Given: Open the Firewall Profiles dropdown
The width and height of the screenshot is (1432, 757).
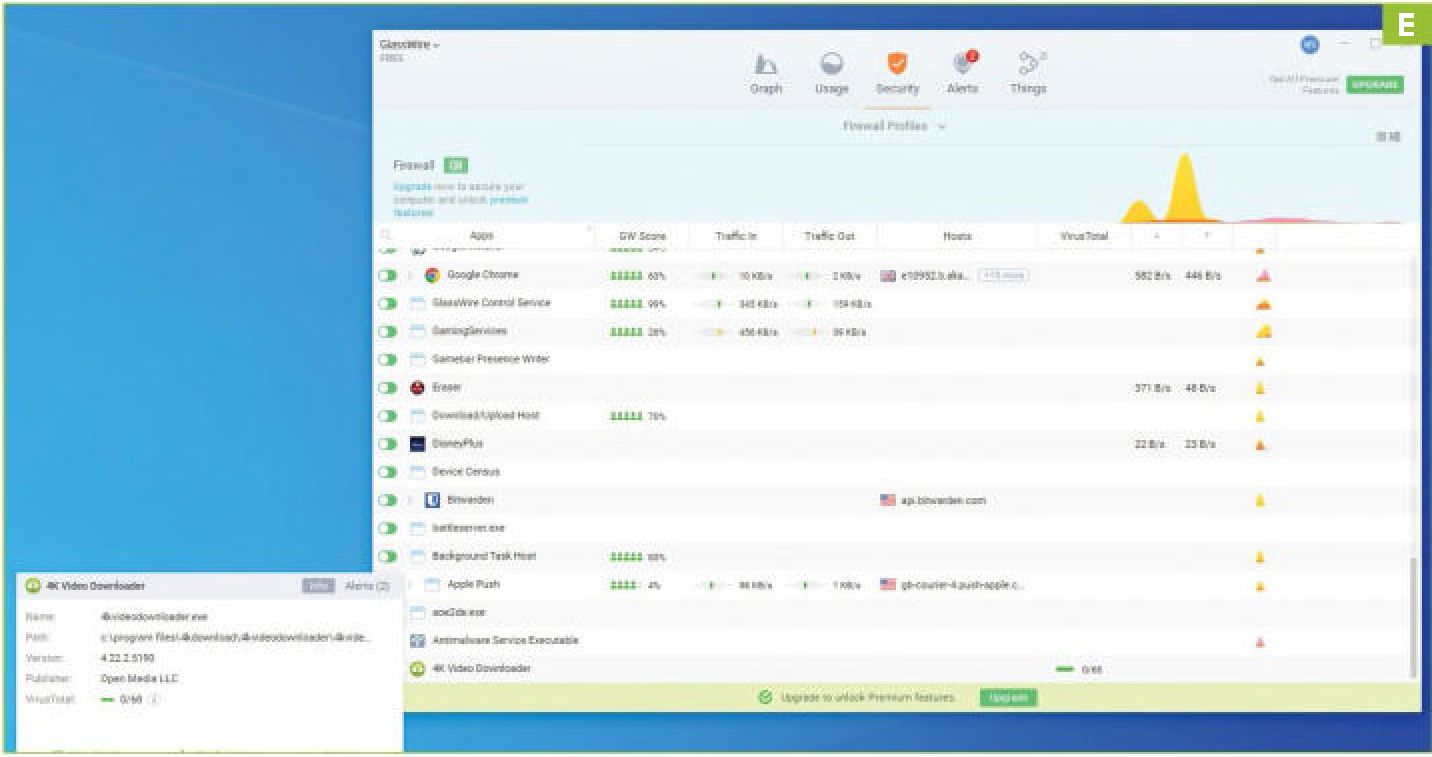Looking at the screenshot, I should tap(895, 126).
